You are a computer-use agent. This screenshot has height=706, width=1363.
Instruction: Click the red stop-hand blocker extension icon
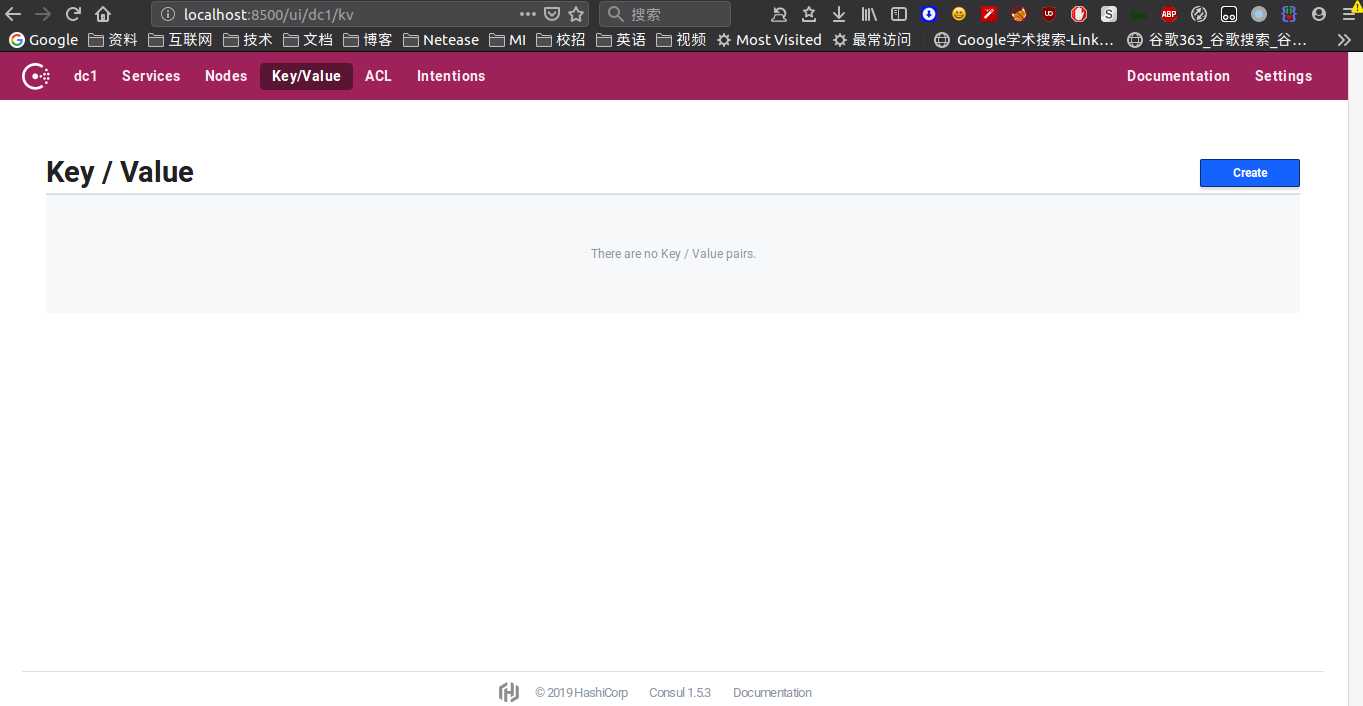1079,14
